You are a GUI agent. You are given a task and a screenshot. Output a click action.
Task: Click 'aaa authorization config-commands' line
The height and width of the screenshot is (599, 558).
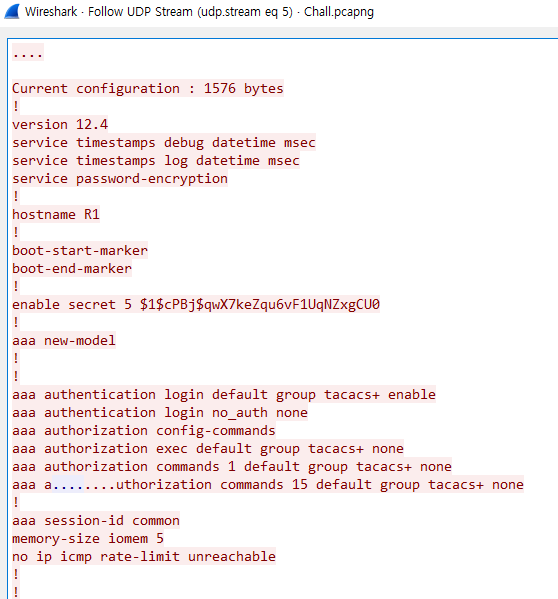(144, 431)
